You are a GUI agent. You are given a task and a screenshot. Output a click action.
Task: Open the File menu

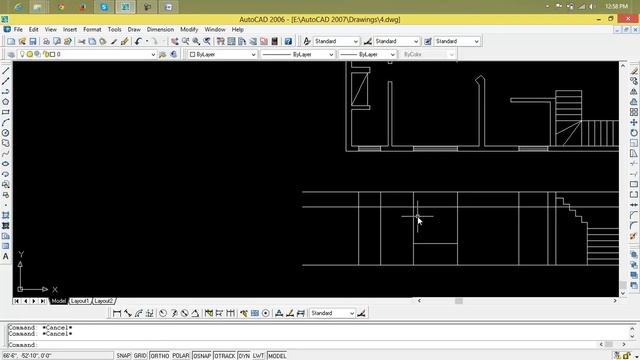(18, 29)
